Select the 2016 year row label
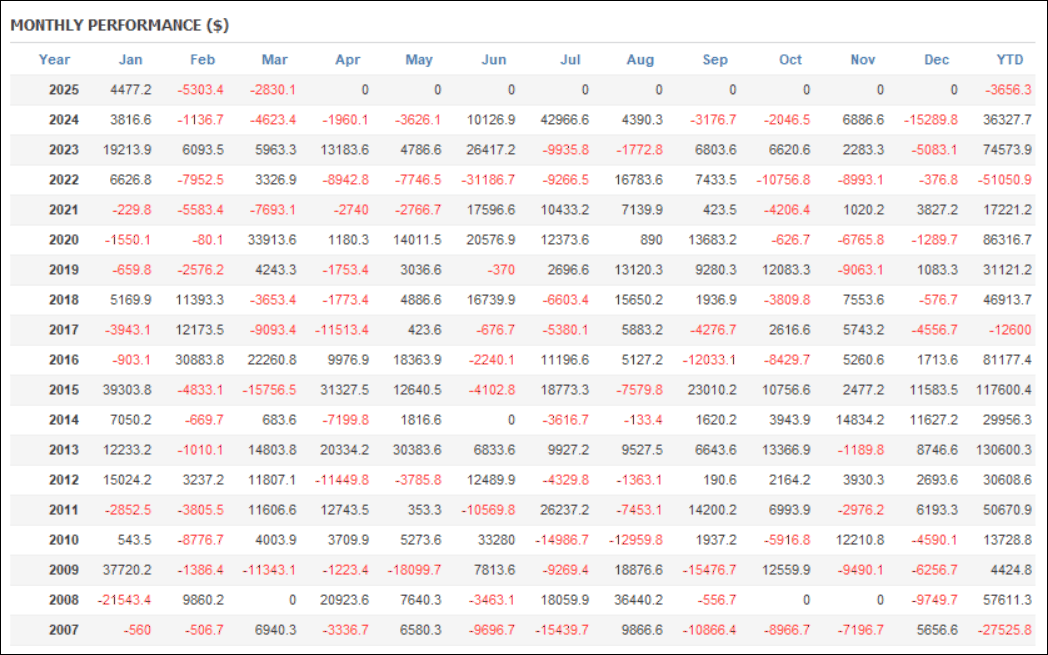The height and width of the screenshot is (655, 1048). pyautogui.click(x=63, y=360)
